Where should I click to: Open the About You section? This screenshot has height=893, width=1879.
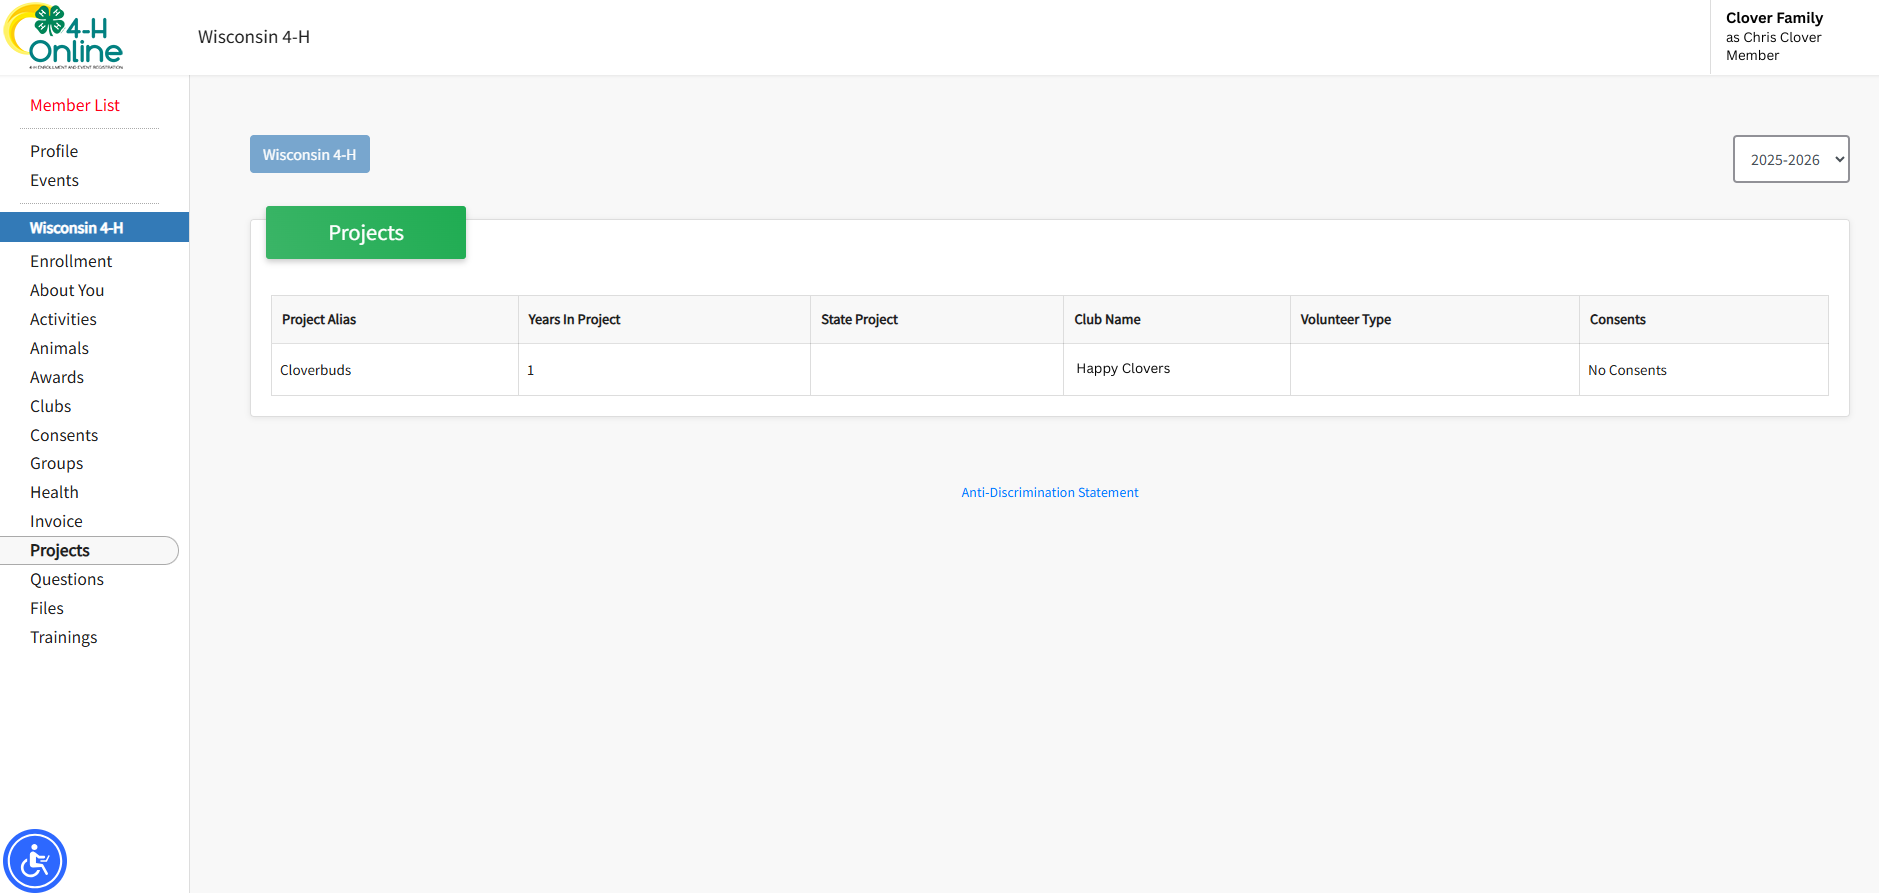tap(67, 290)
